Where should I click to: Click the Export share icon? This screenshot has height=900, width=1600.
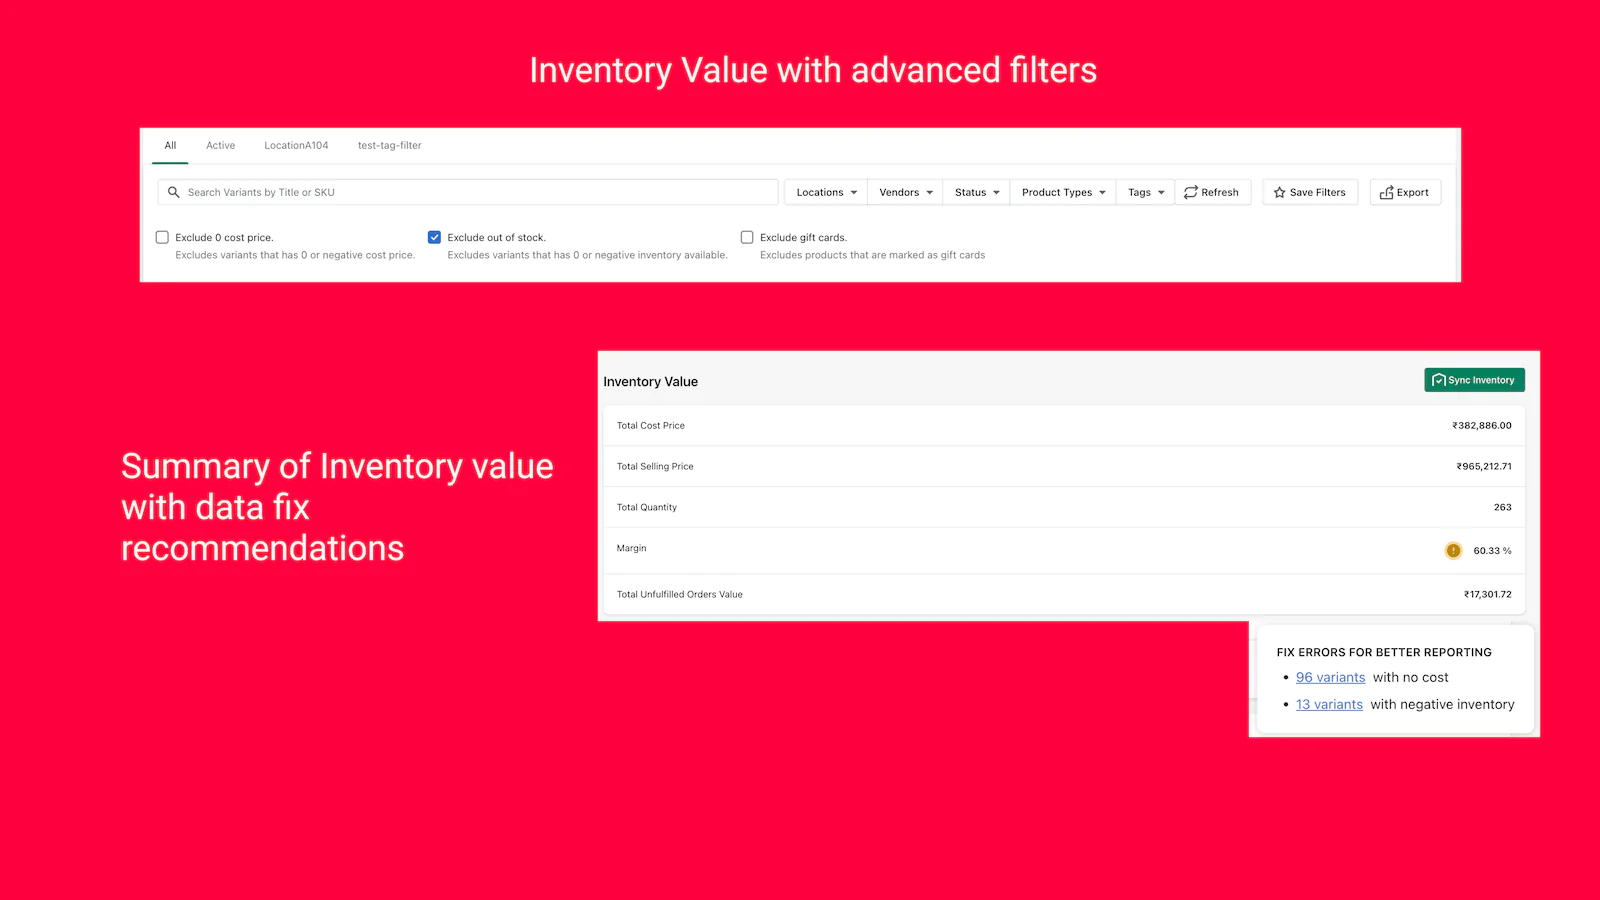point(1386,192)
